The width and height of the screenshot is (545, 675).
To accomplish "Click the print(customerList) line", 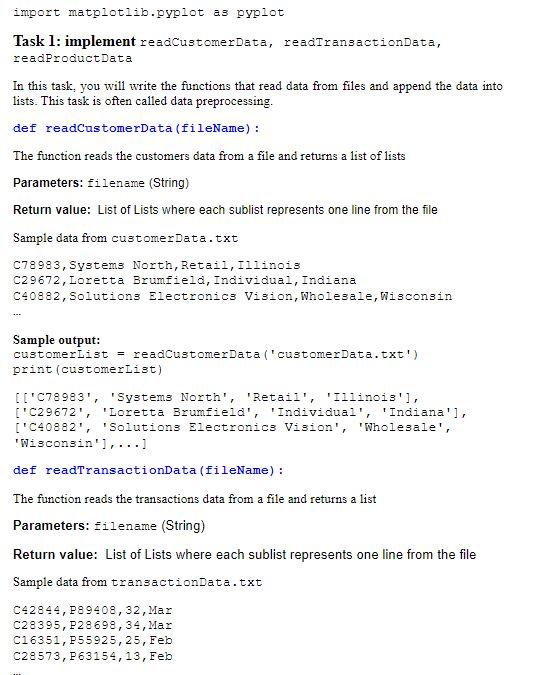I will tap(88, 369).
